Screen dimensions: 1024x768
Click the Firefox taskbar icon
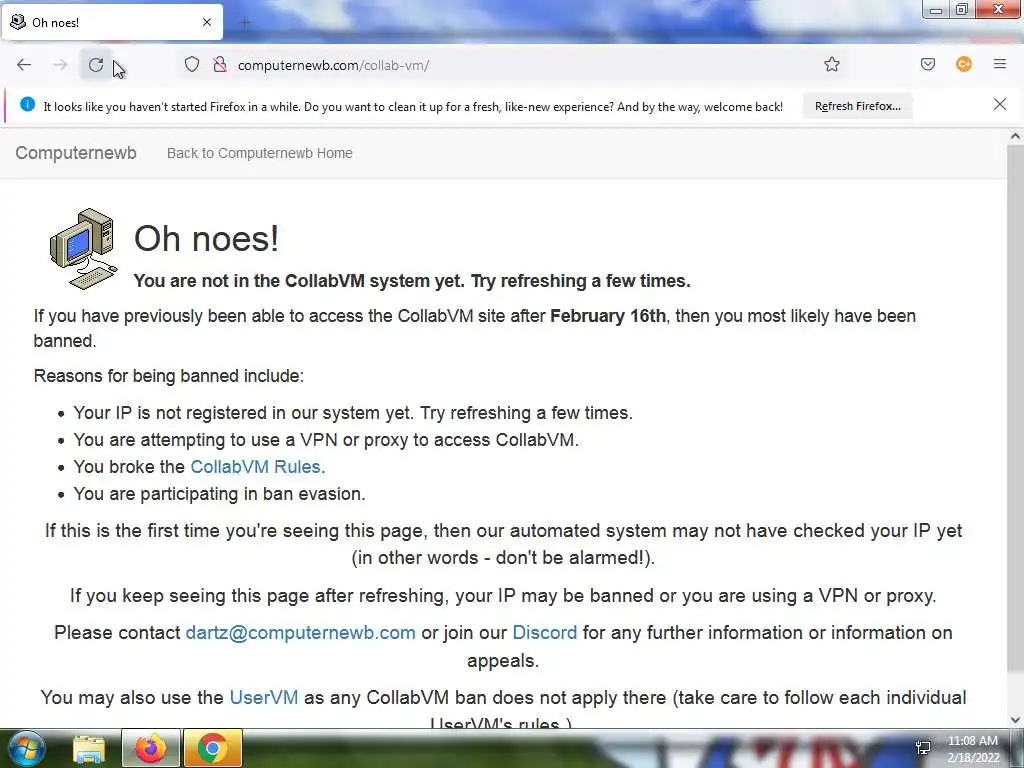(x=150, y=748)
